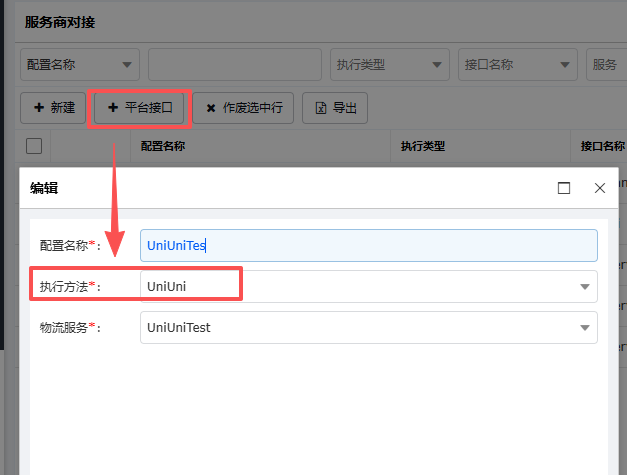Viewport: 627px width, 475px height.
Task: Sort by the 配置名称 column header
Action: 163,146
